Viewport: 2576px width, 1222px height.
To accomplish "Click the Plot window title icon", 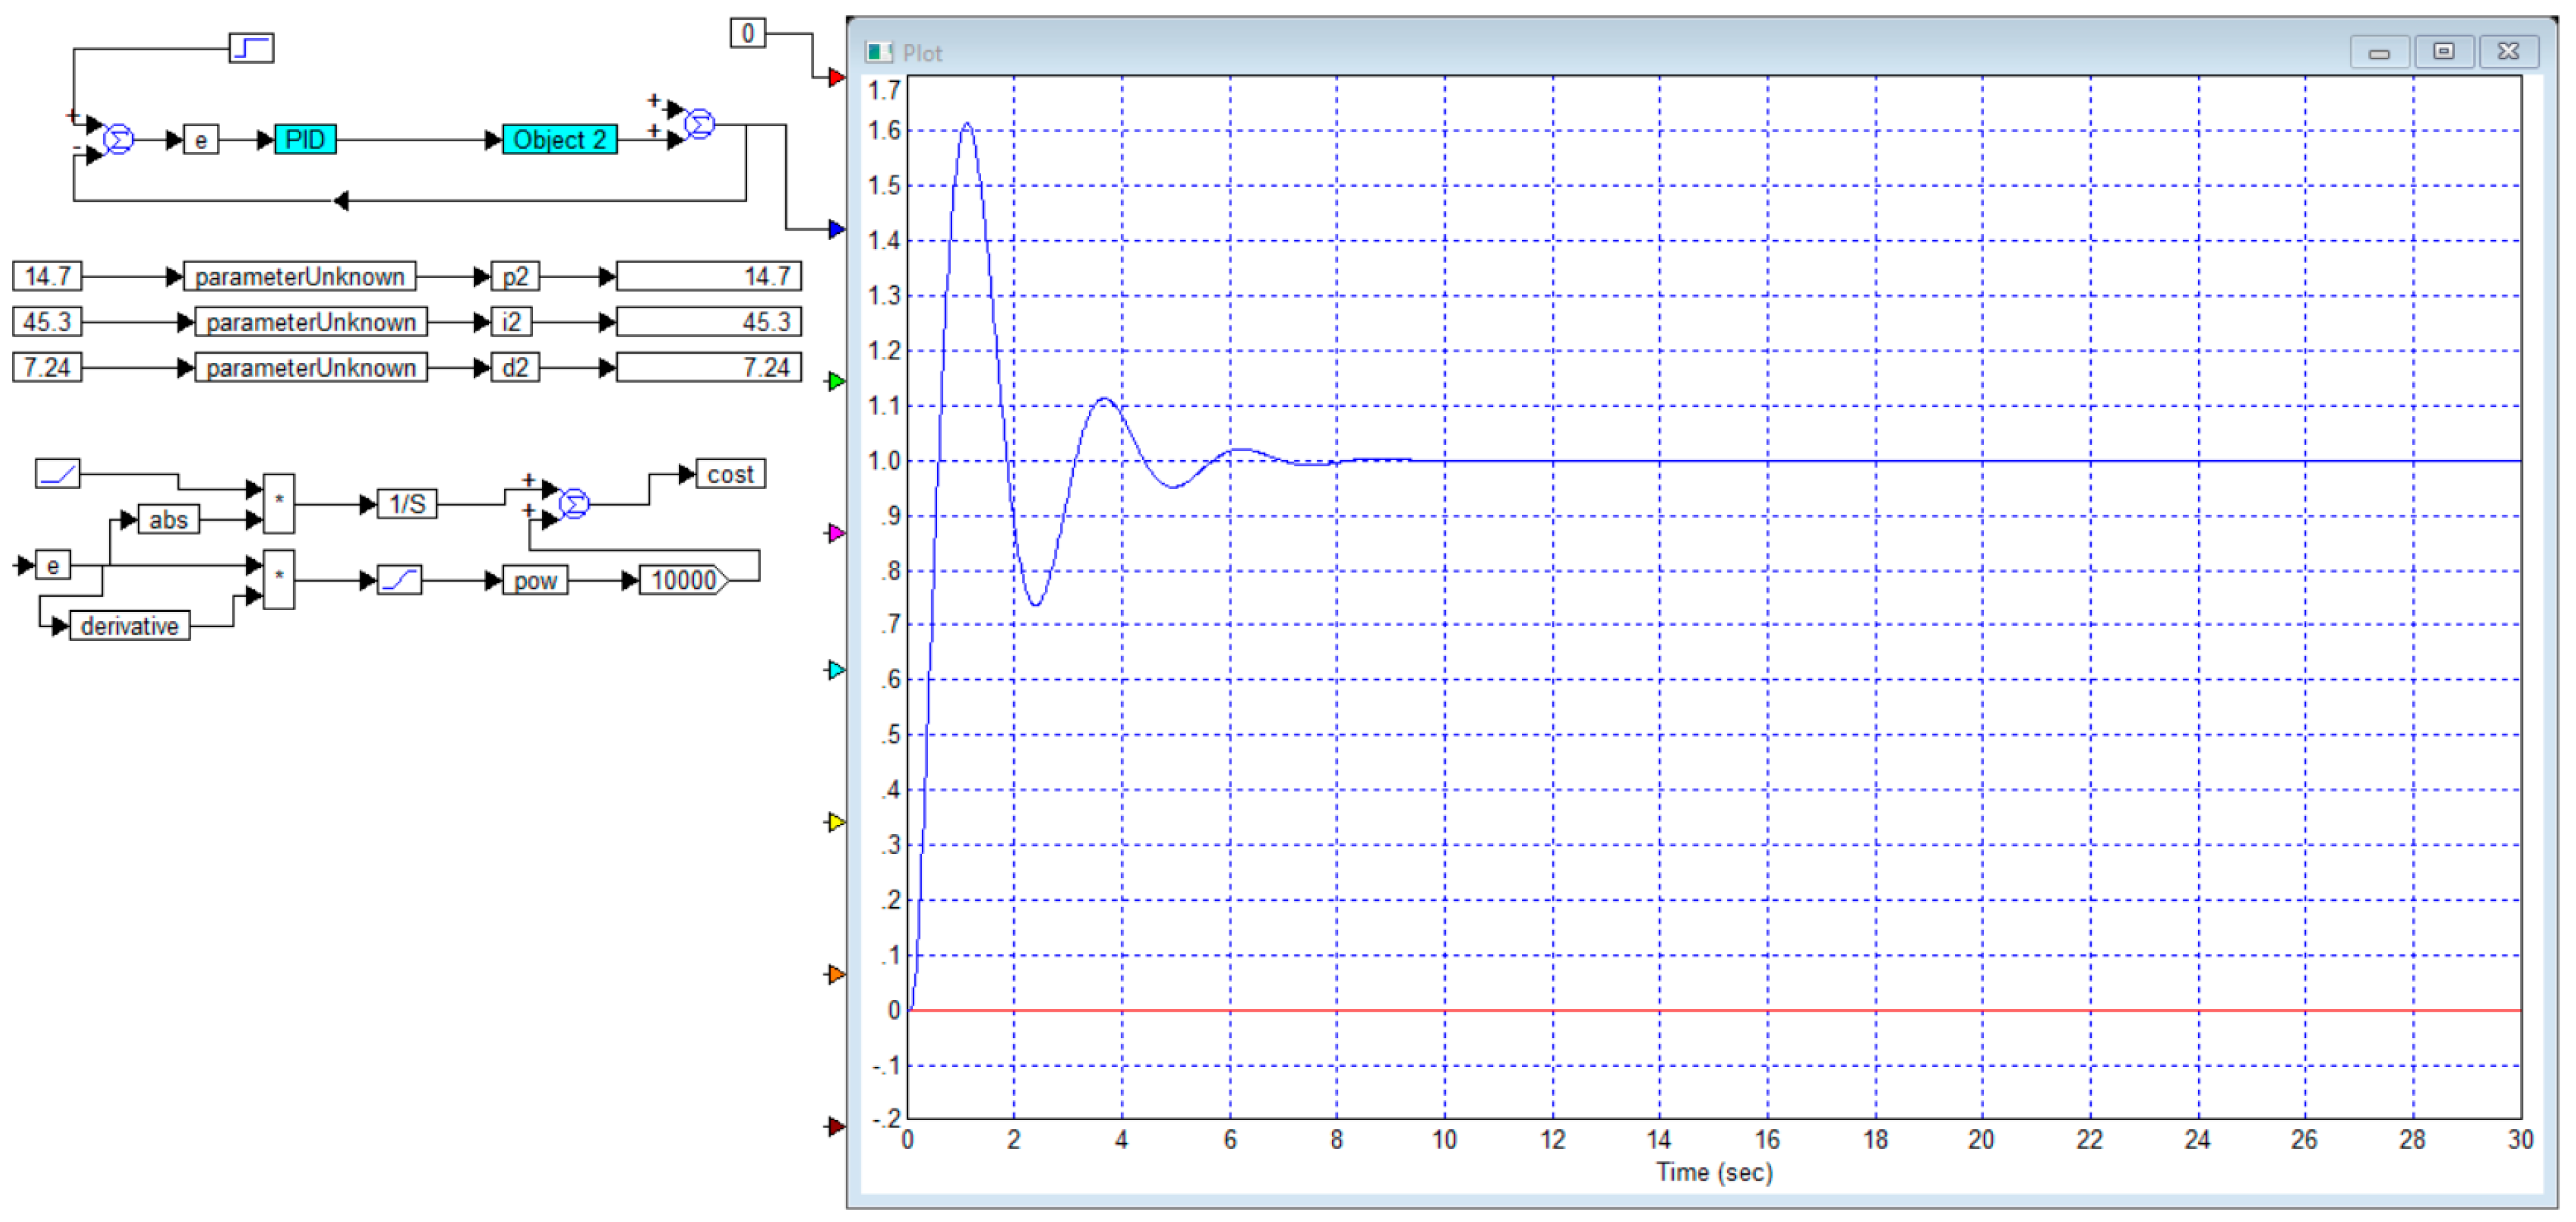I will [x=878, y=52].
